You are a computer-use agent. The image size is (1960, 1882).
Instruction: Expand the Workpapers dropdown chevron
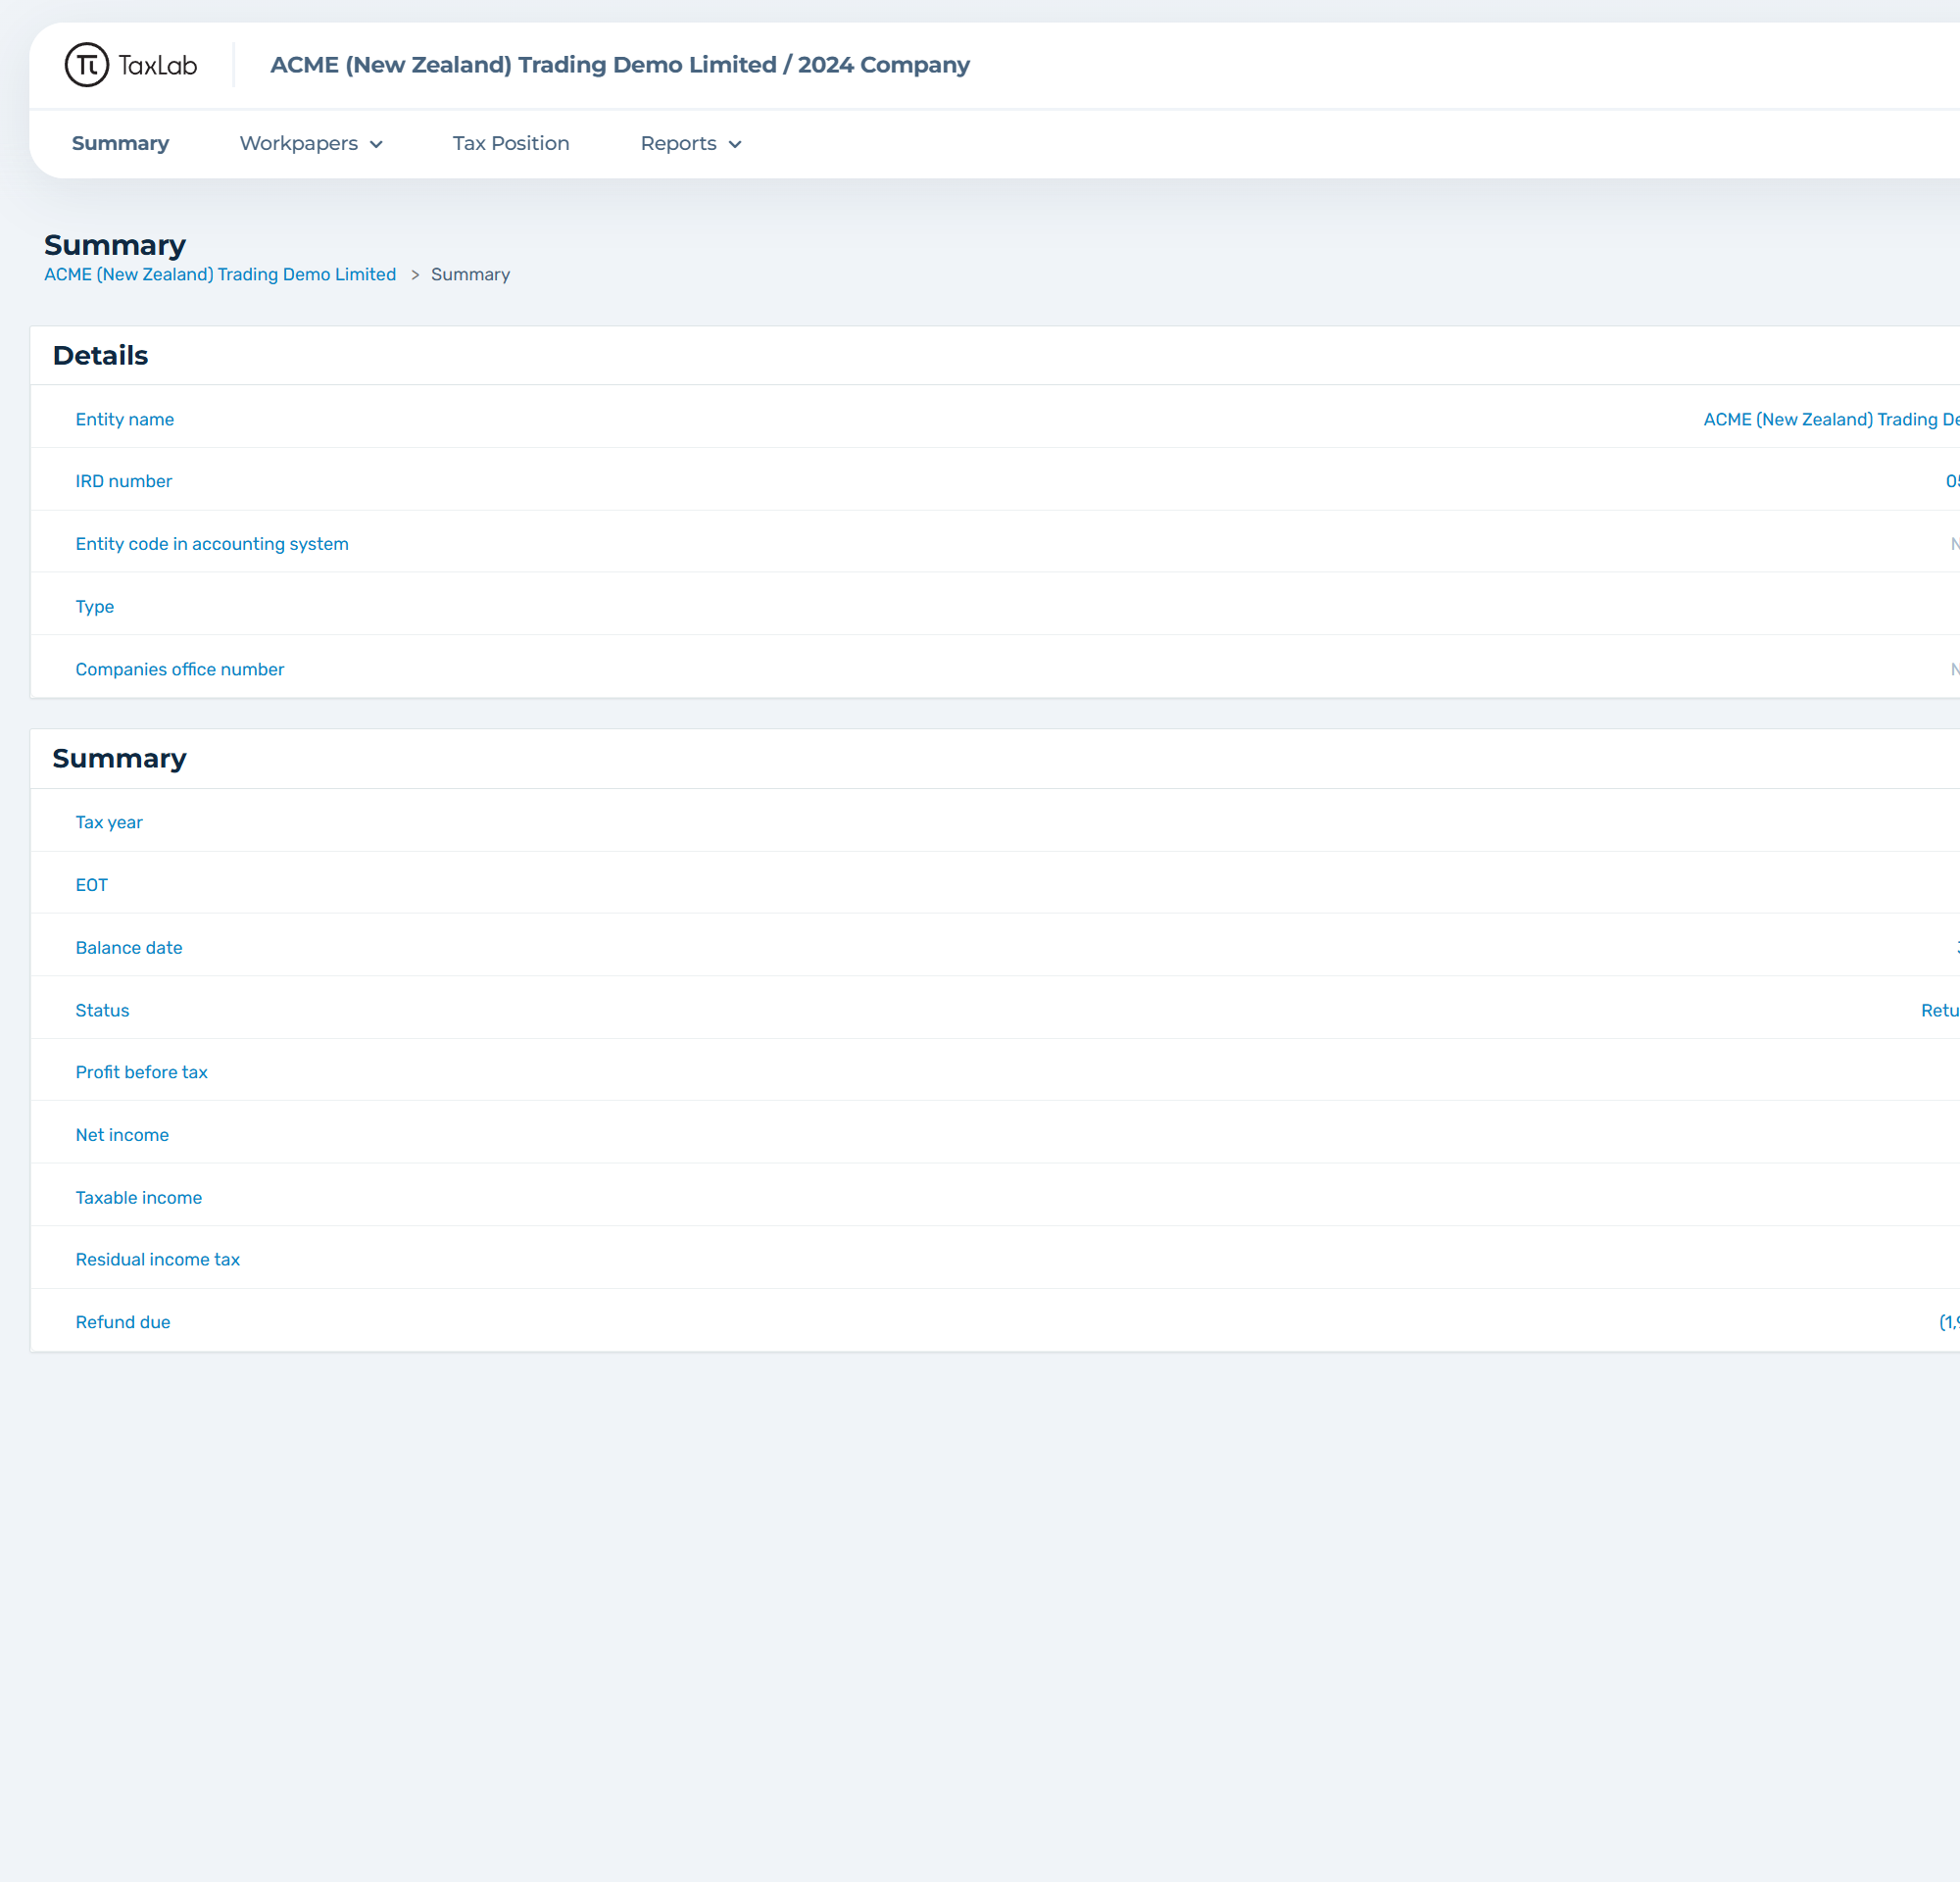point(376,145)
